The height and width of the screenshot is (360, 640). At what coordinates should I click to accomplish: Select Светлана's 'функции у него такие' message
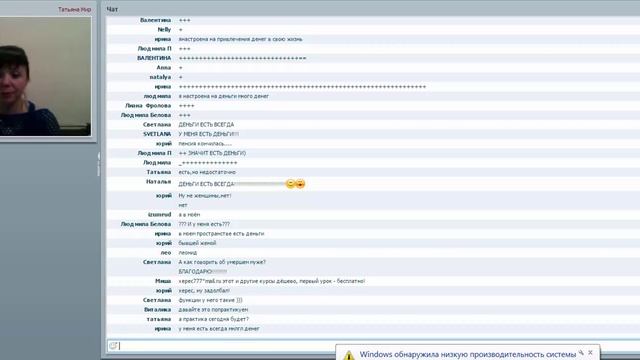pyautogui.click(x=210, y=300)
